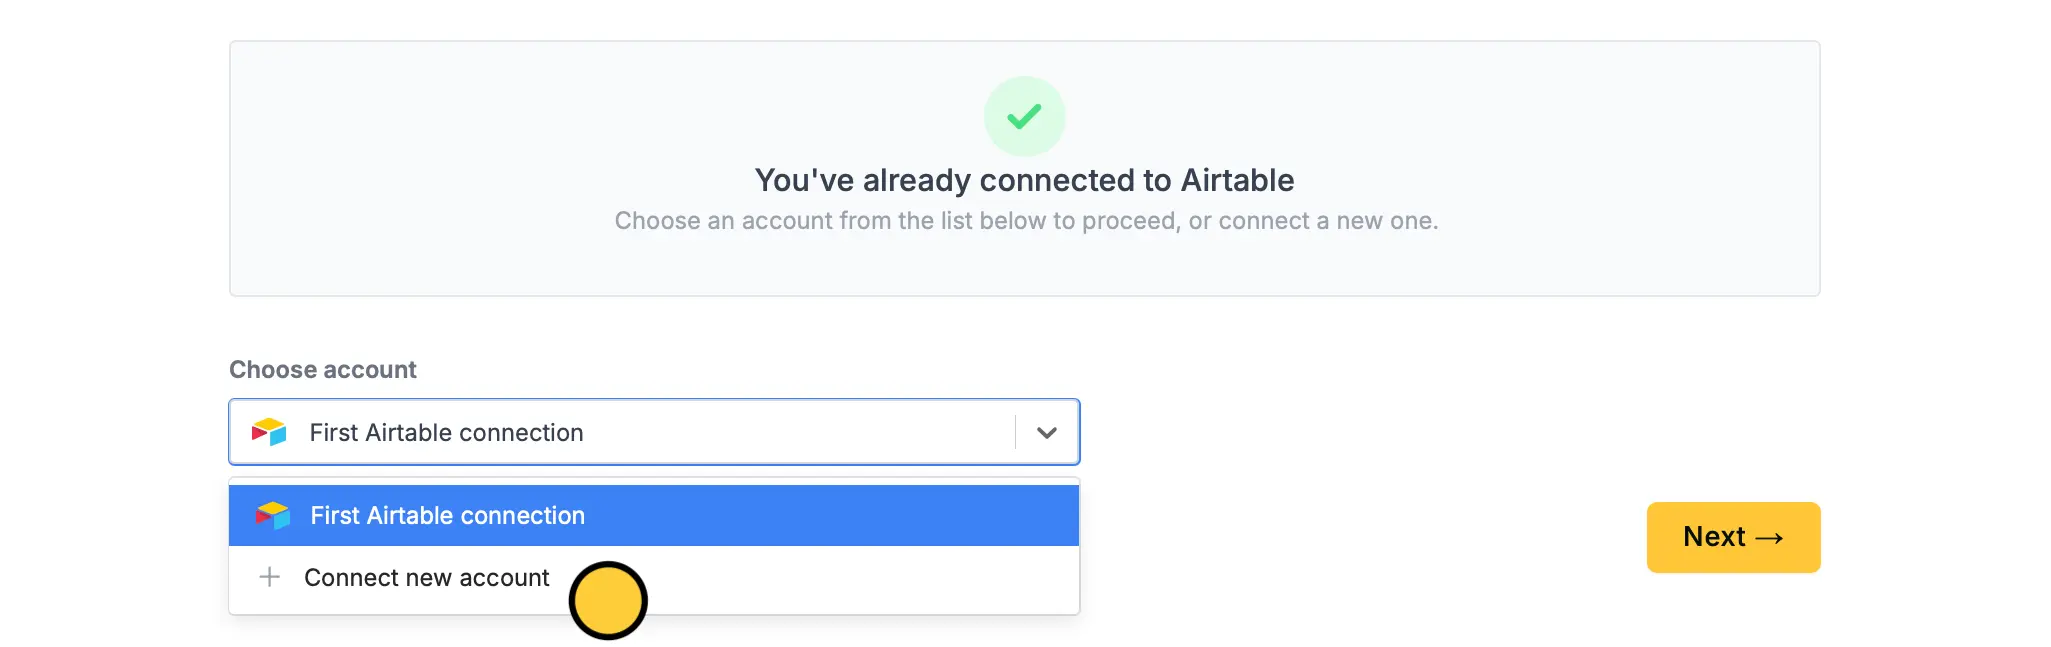Click the Choose account label
This screenshot has width=2051, height=647.
coord(322,369)
